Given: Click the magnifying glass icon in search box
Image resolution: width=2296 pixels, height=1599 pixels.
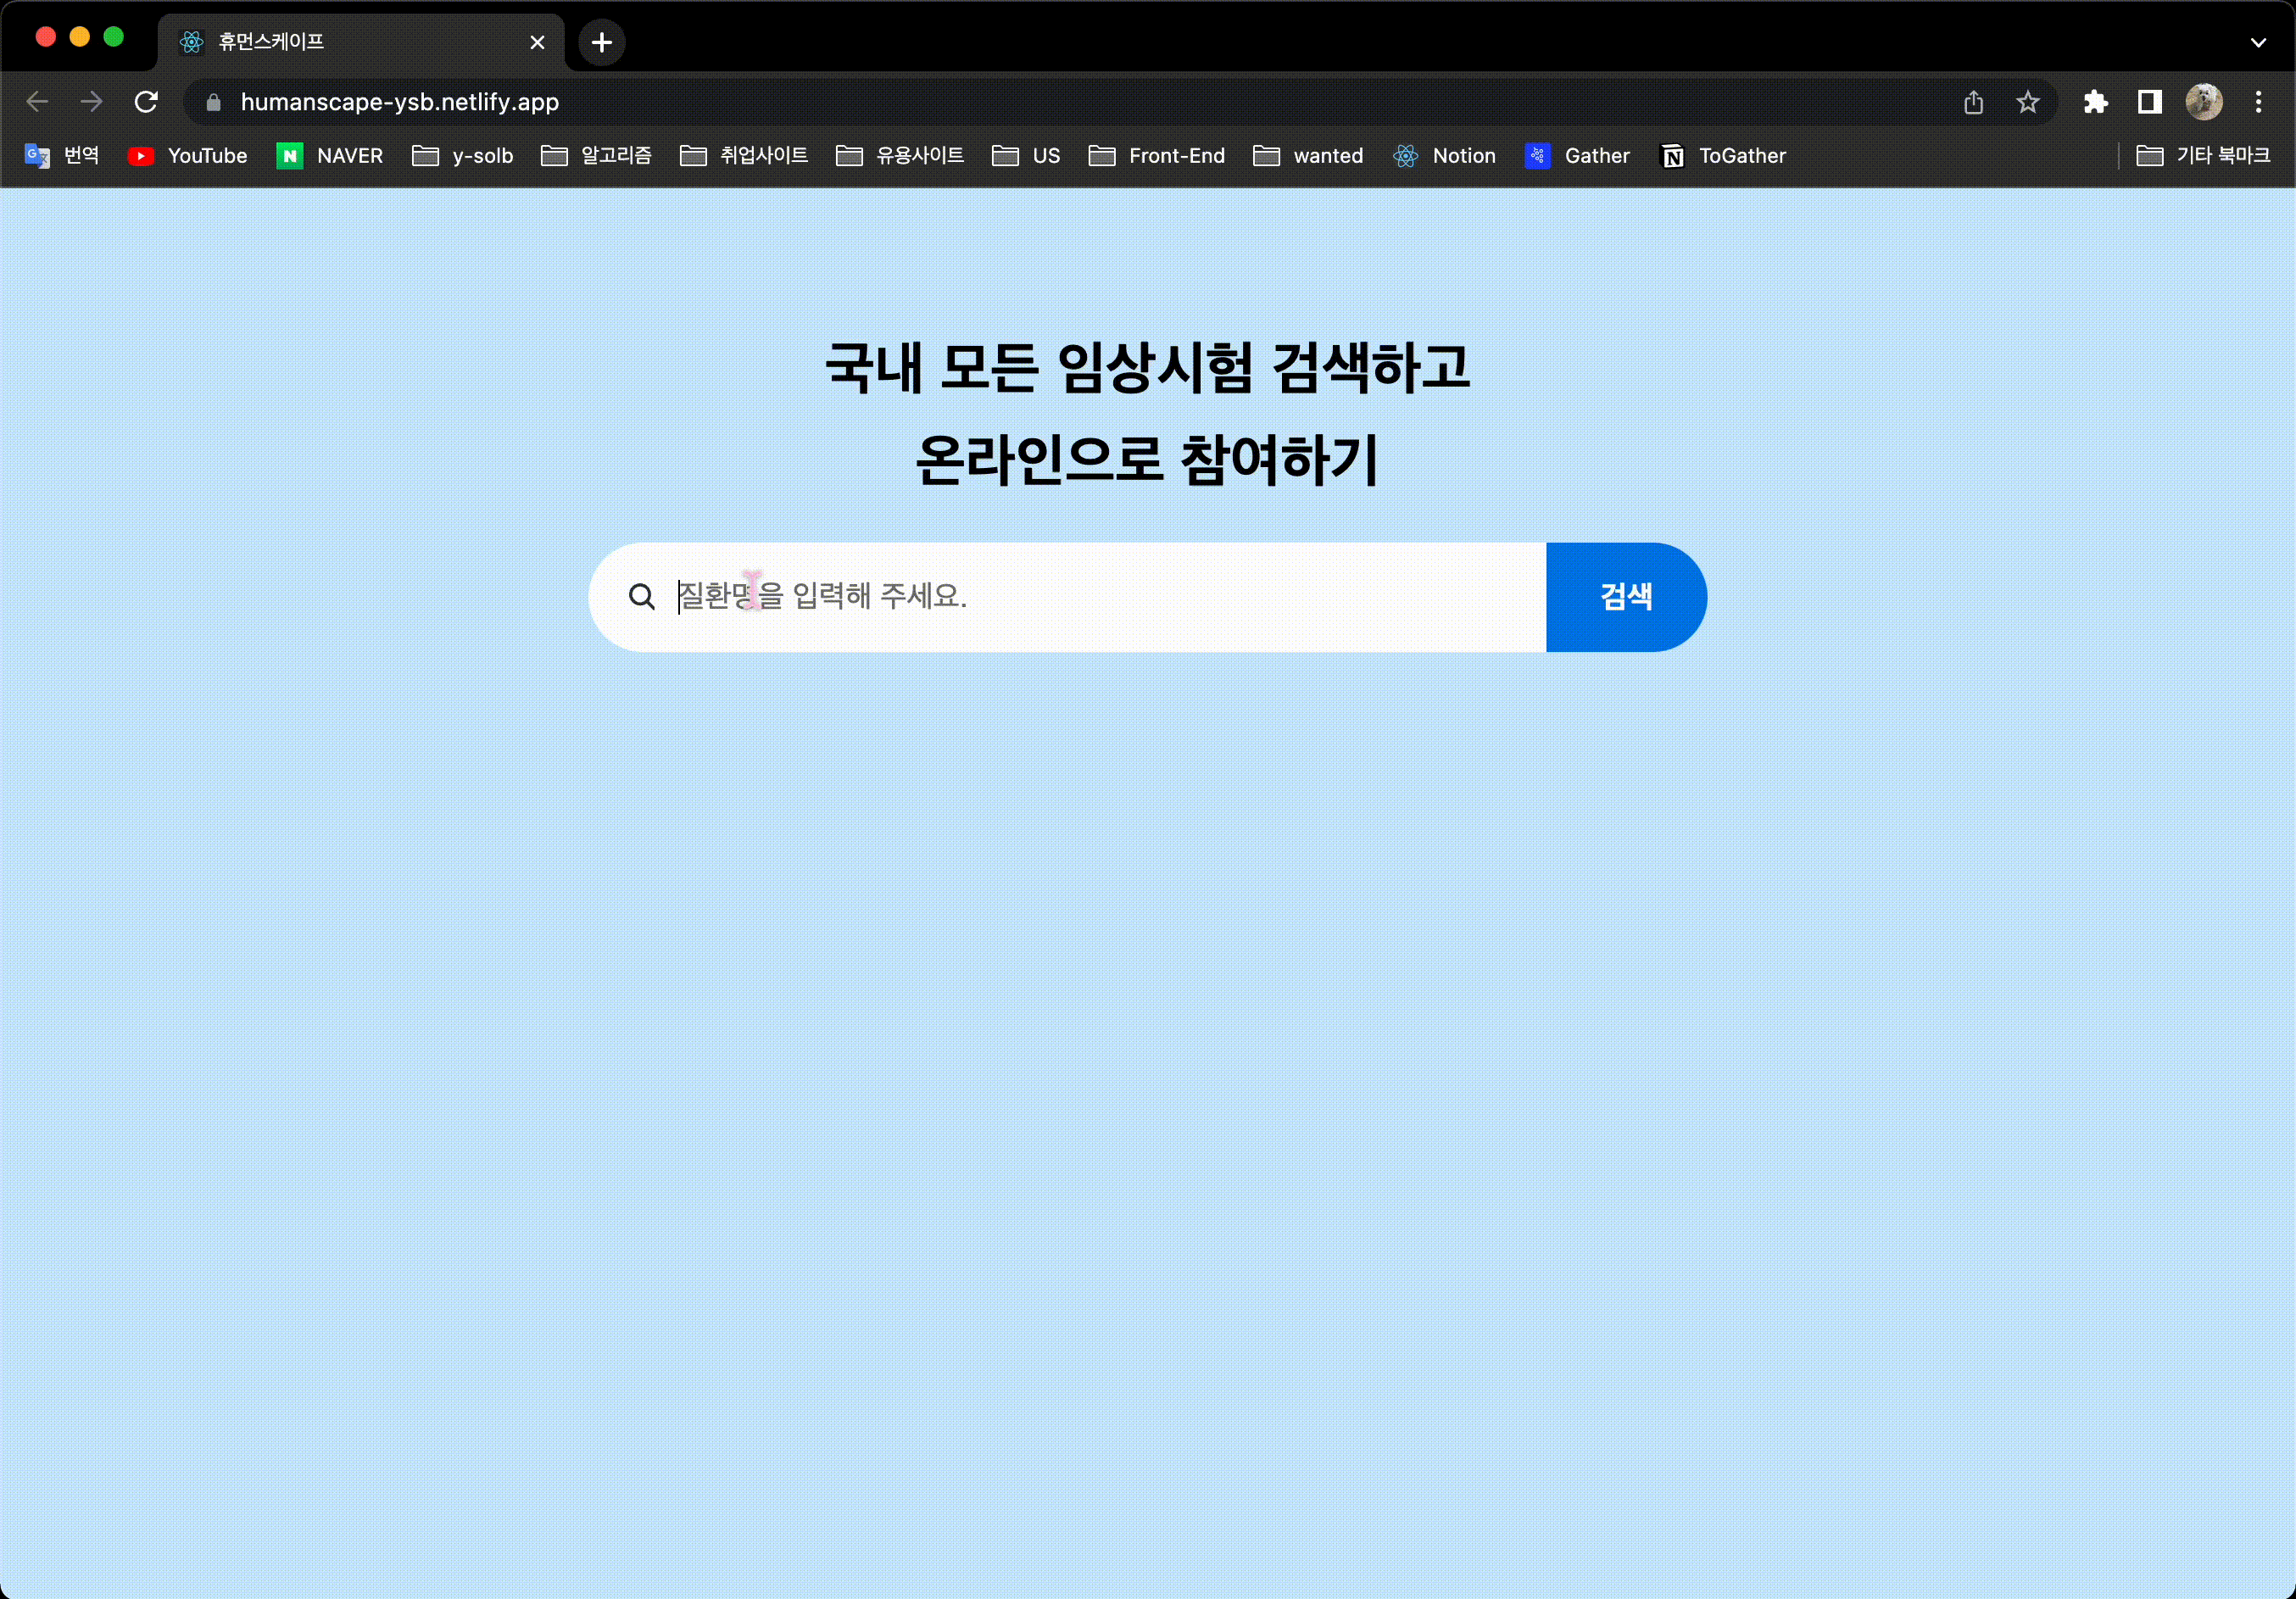Looking at the screenshot, I should [x=641, y=597].
